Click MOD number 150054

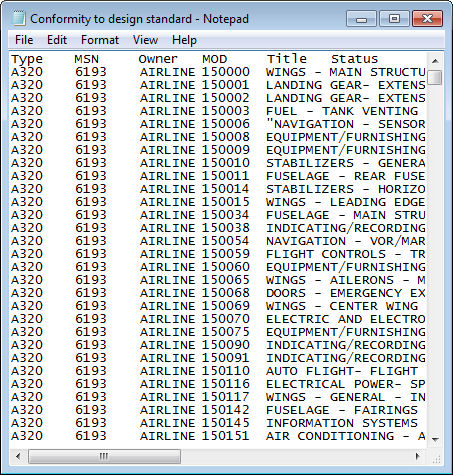click(226, 241)
